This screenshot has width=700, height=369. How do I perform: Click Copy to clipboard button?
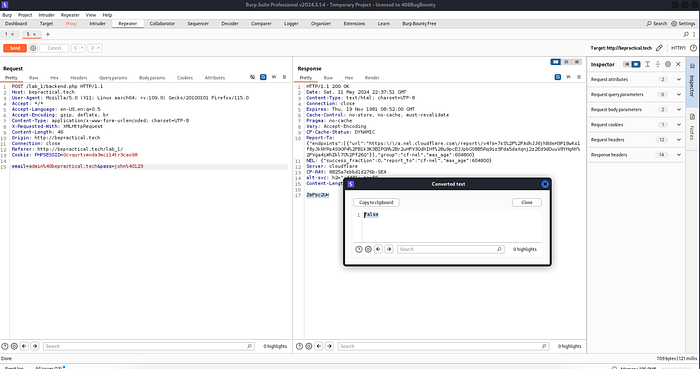click(x=376, y=203)
